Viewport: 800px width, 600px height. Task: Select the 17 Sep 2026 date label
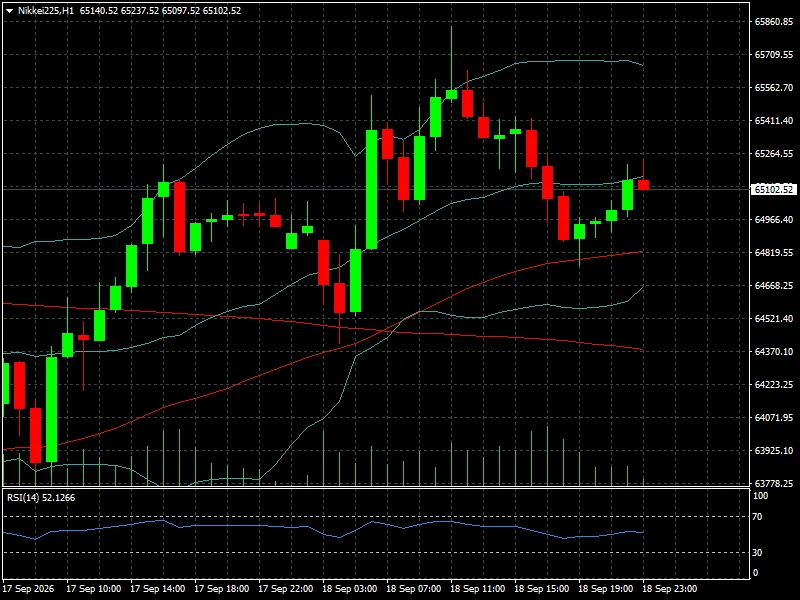(29, 589)
